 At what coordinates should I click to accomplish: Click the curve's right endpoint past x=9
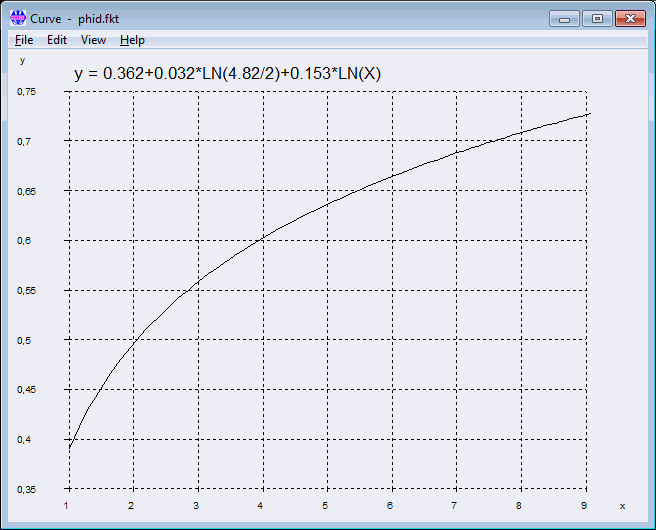click(x=590, y=114)
